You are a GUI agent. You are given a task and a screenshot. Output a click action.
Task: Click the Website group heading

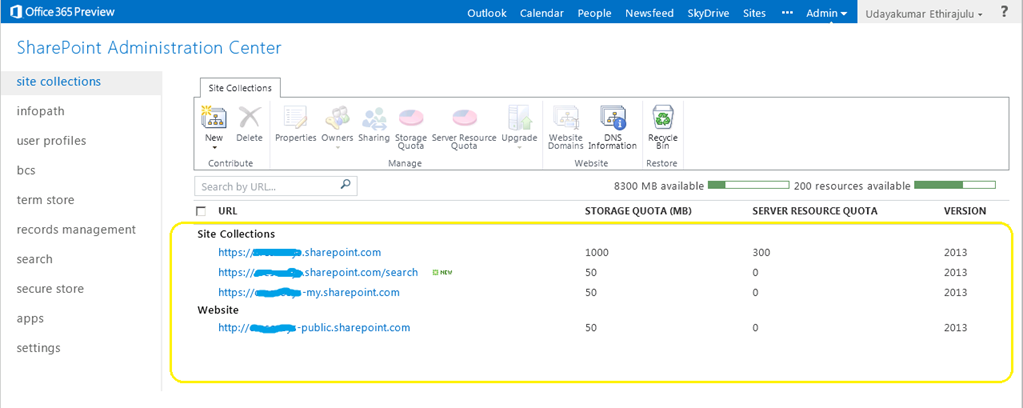pyautogui.click(x=218, y=309)
